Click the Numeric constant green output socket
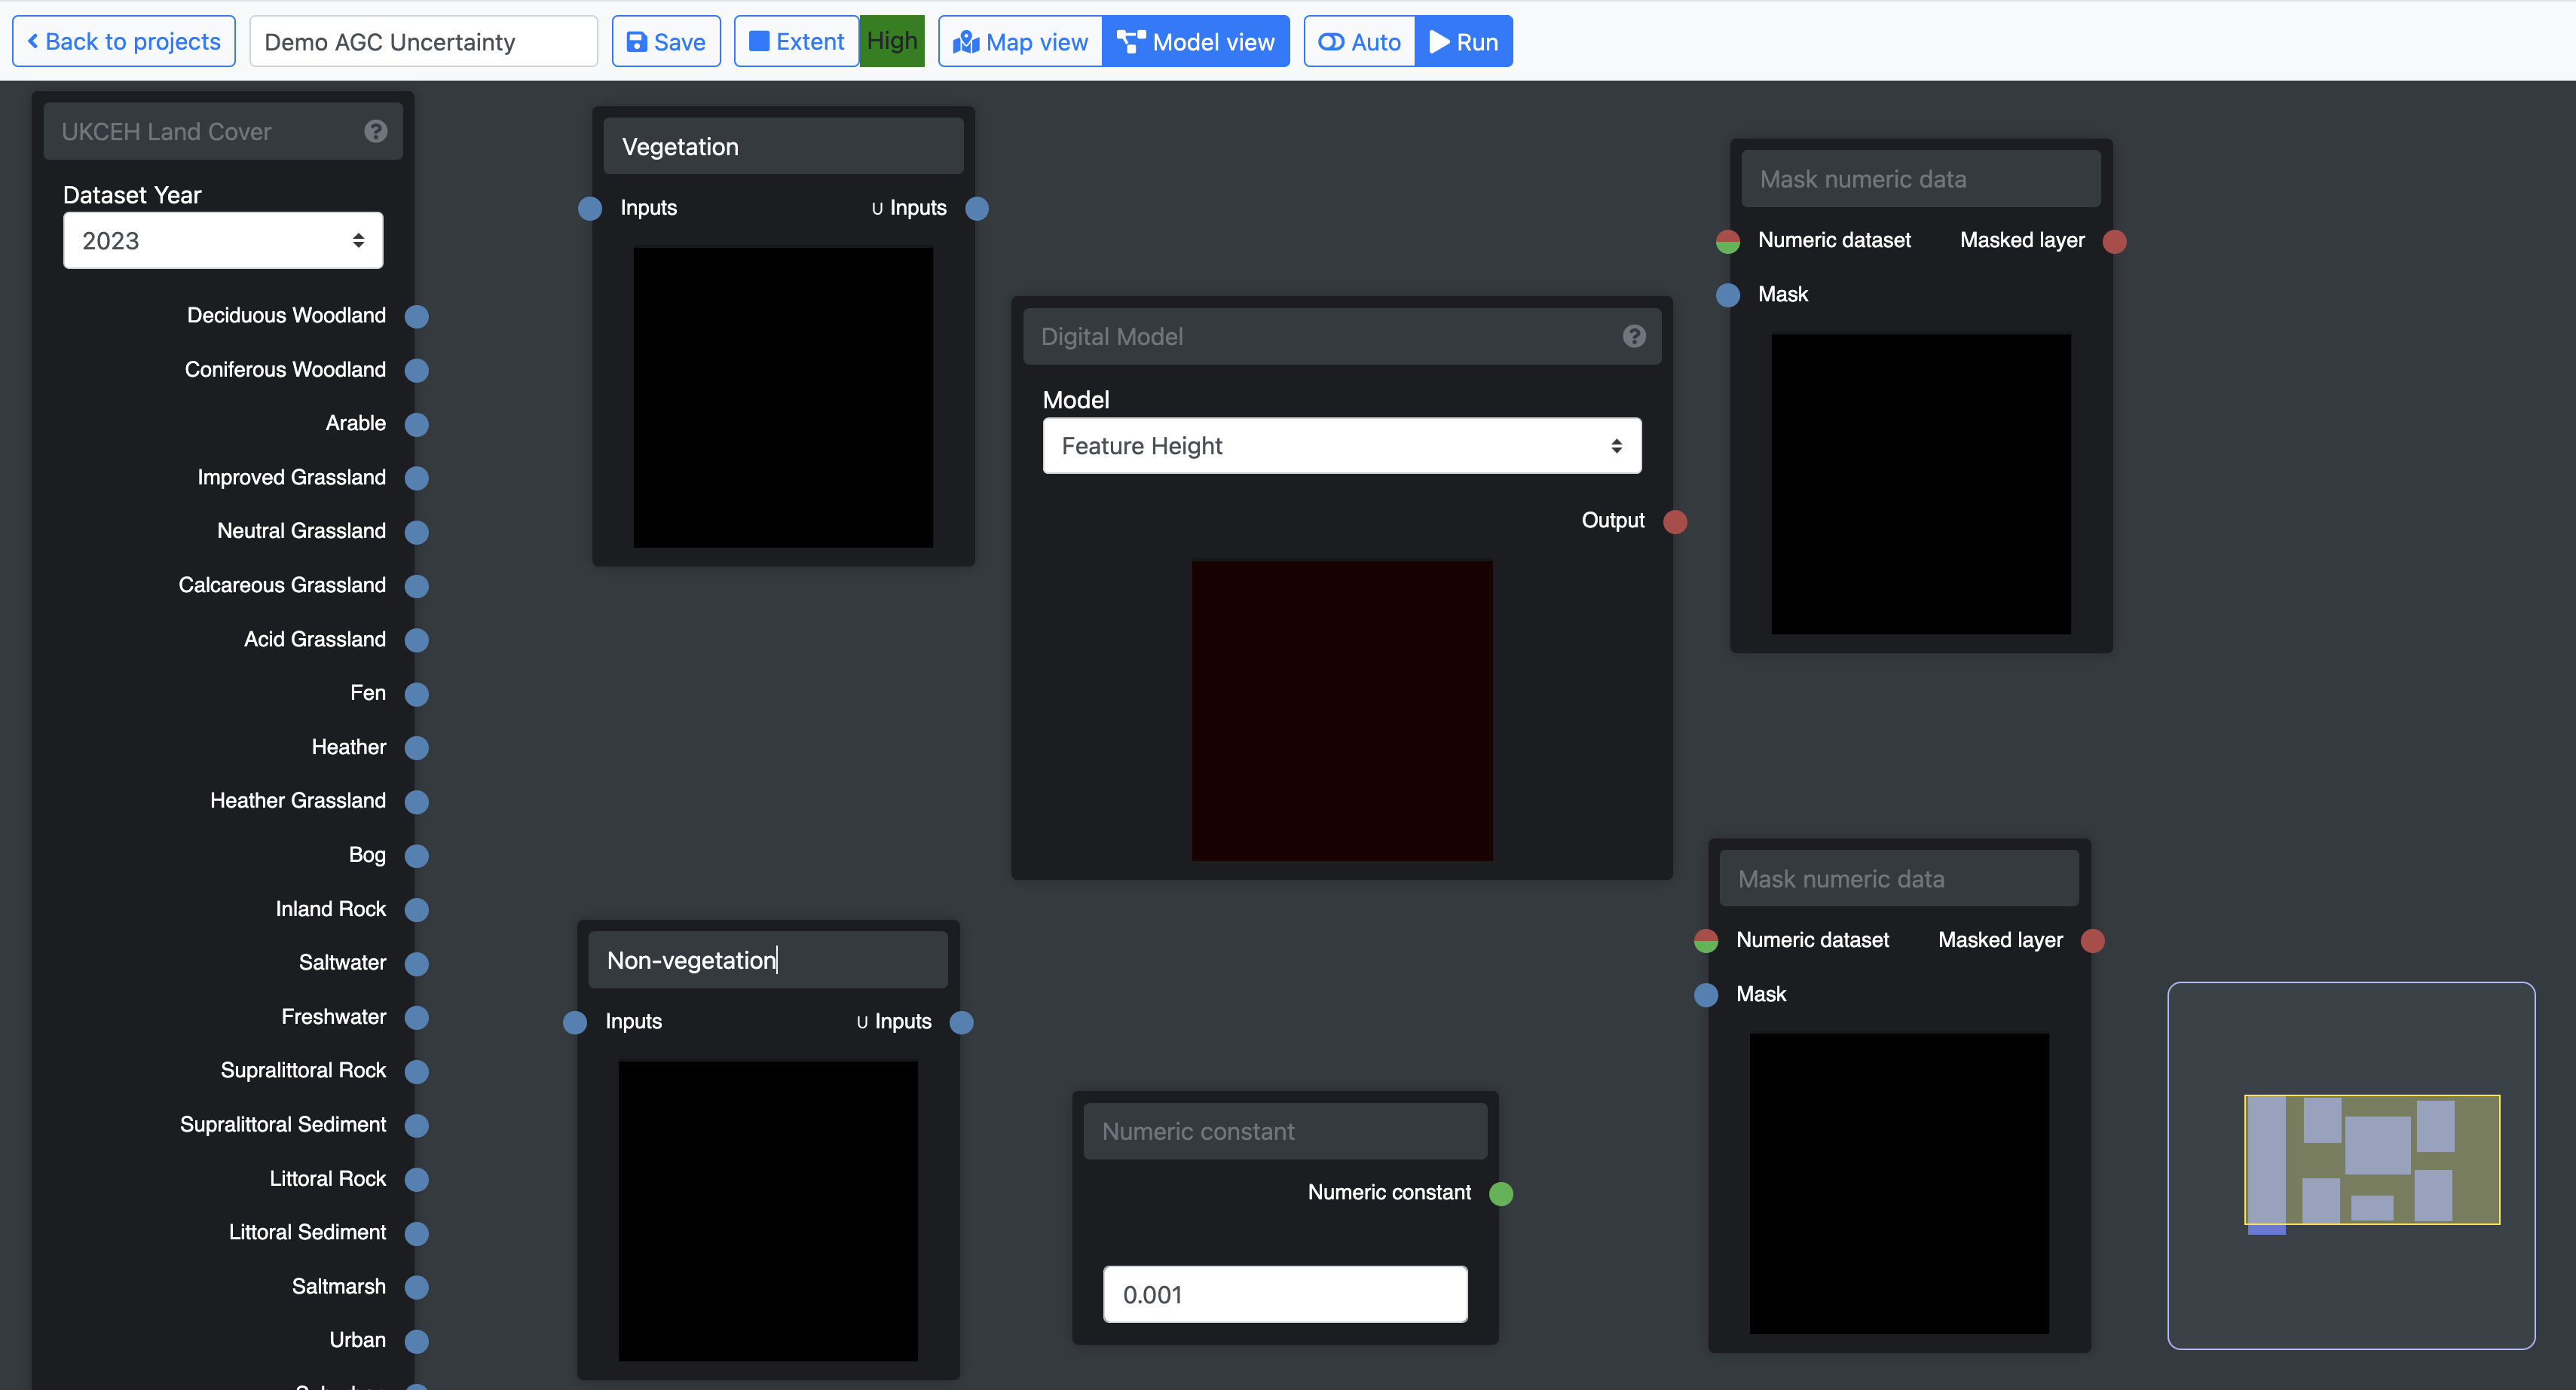The width and height of the screenshot is (2576, 1390). coord(1501,1193)
